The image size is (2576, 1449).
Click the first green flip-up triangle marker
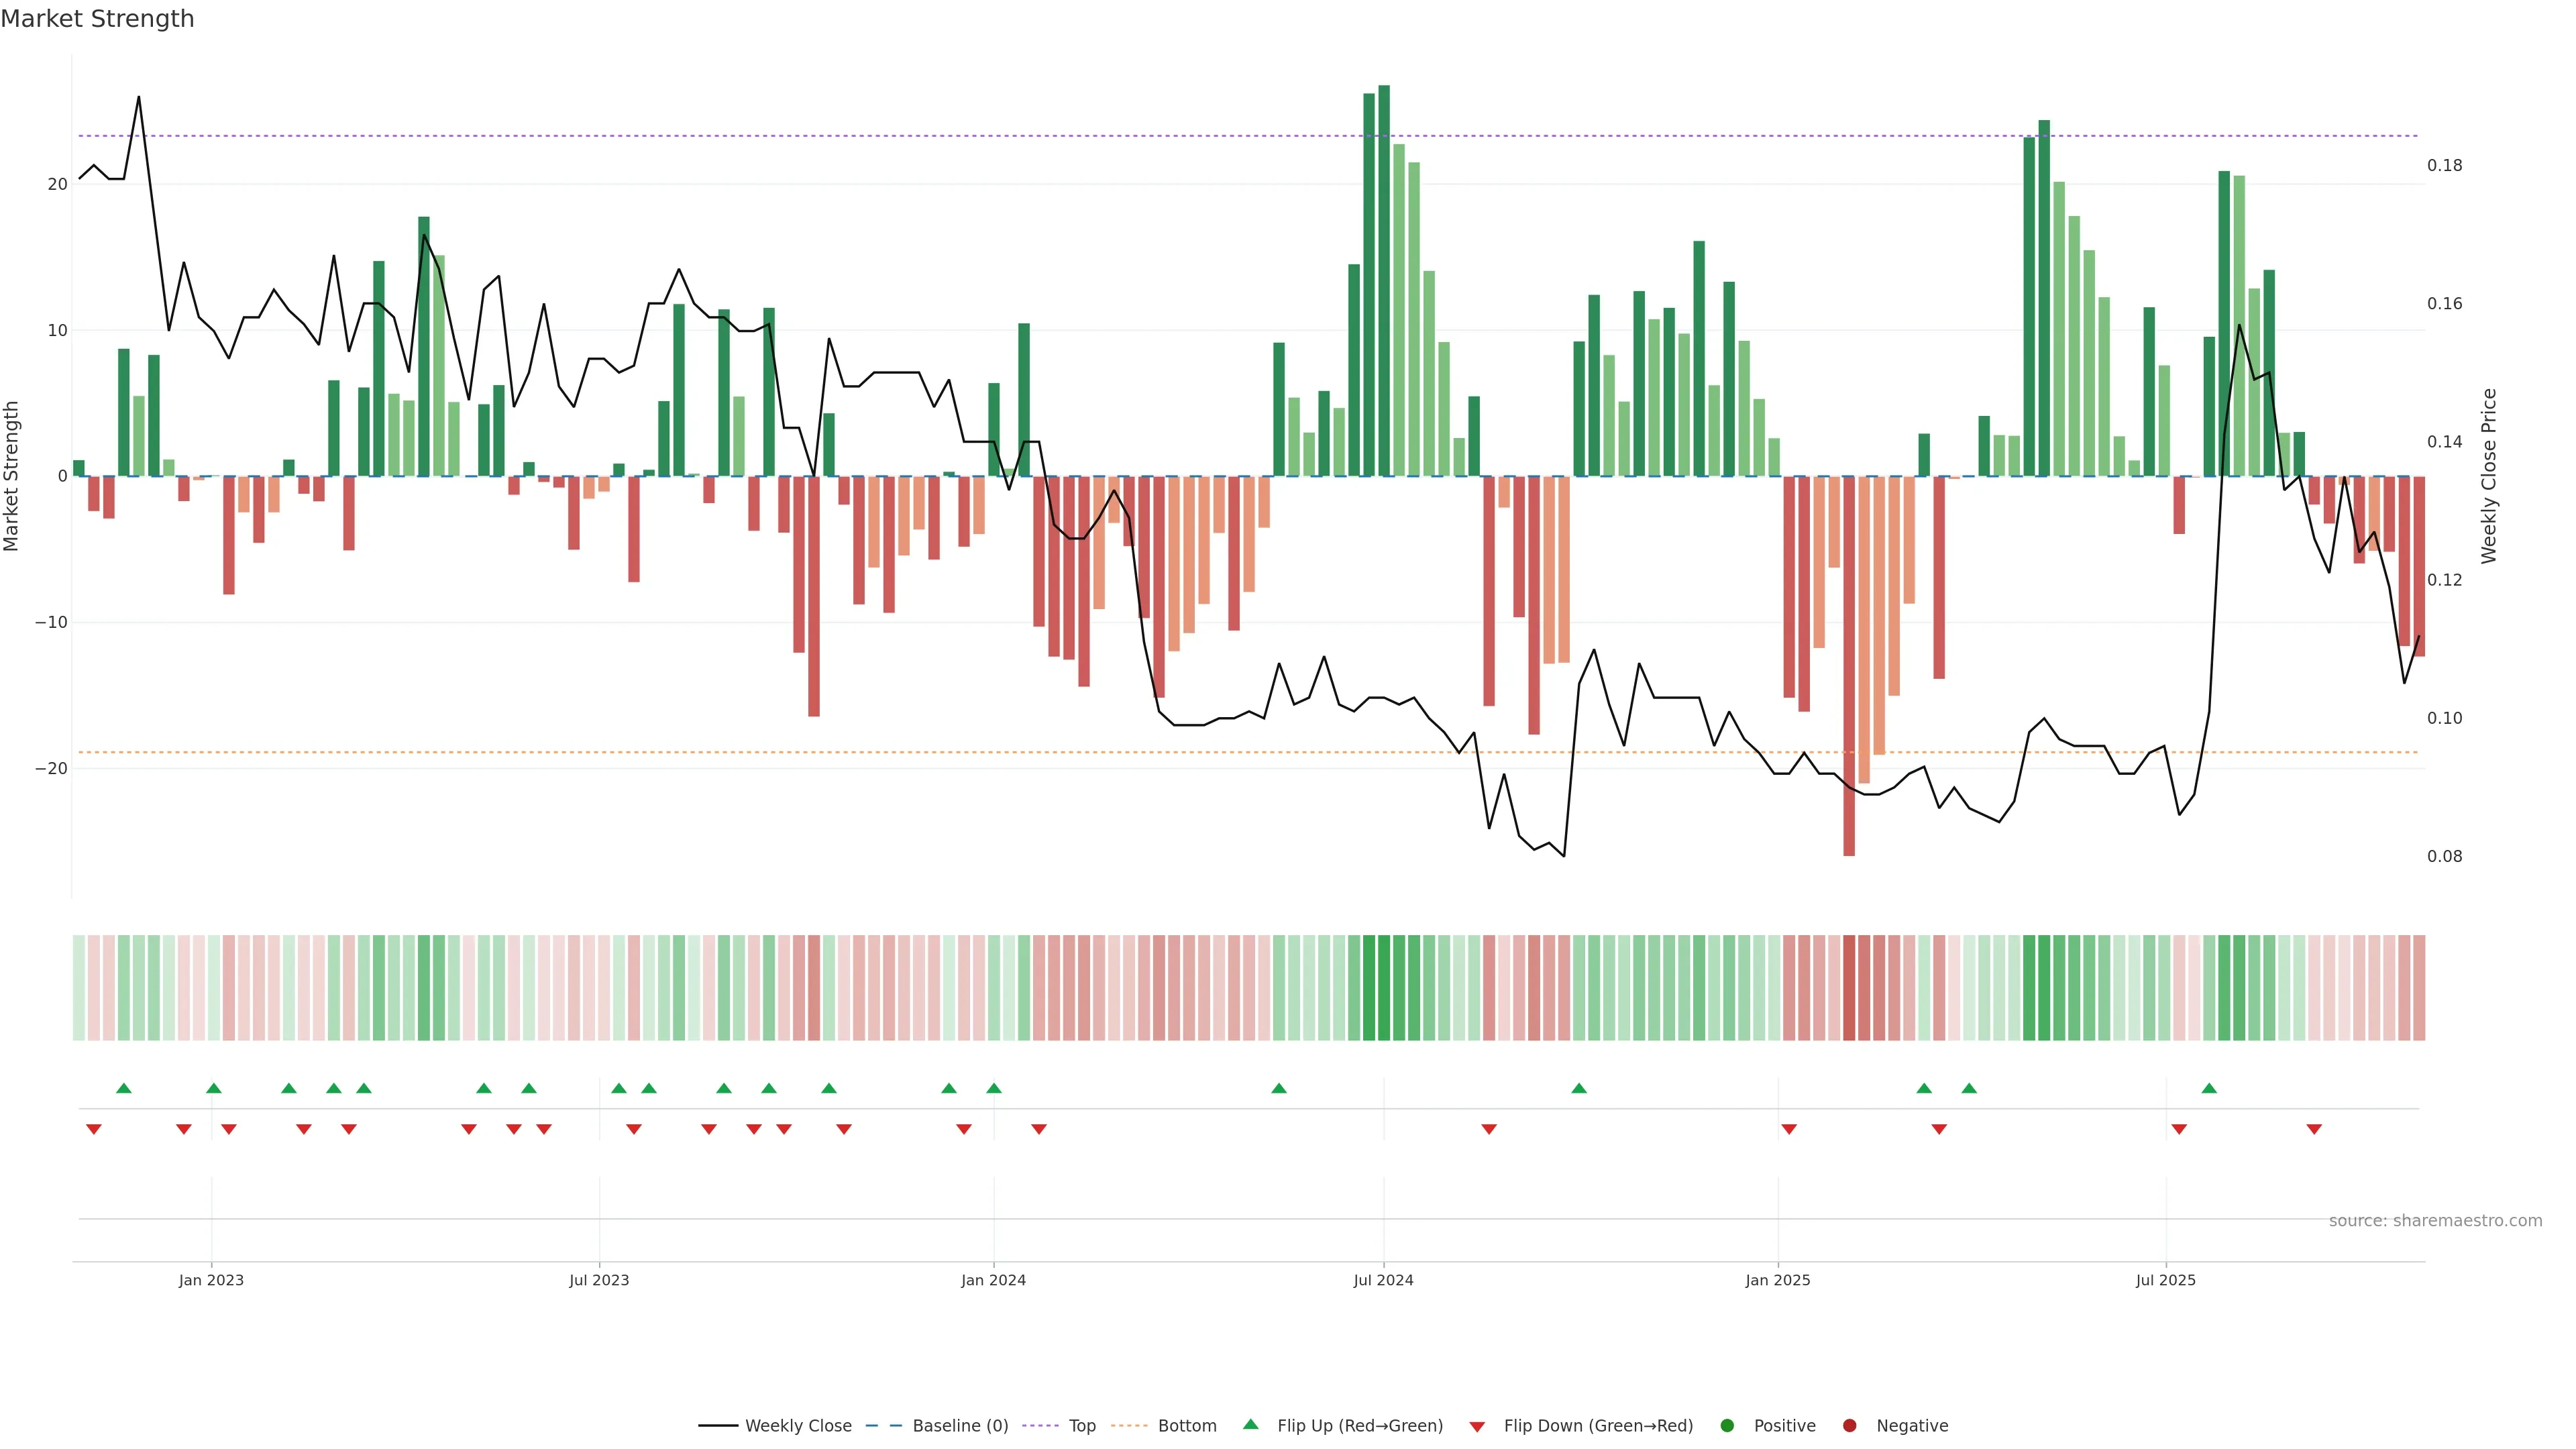click(x=124, y=1088)
